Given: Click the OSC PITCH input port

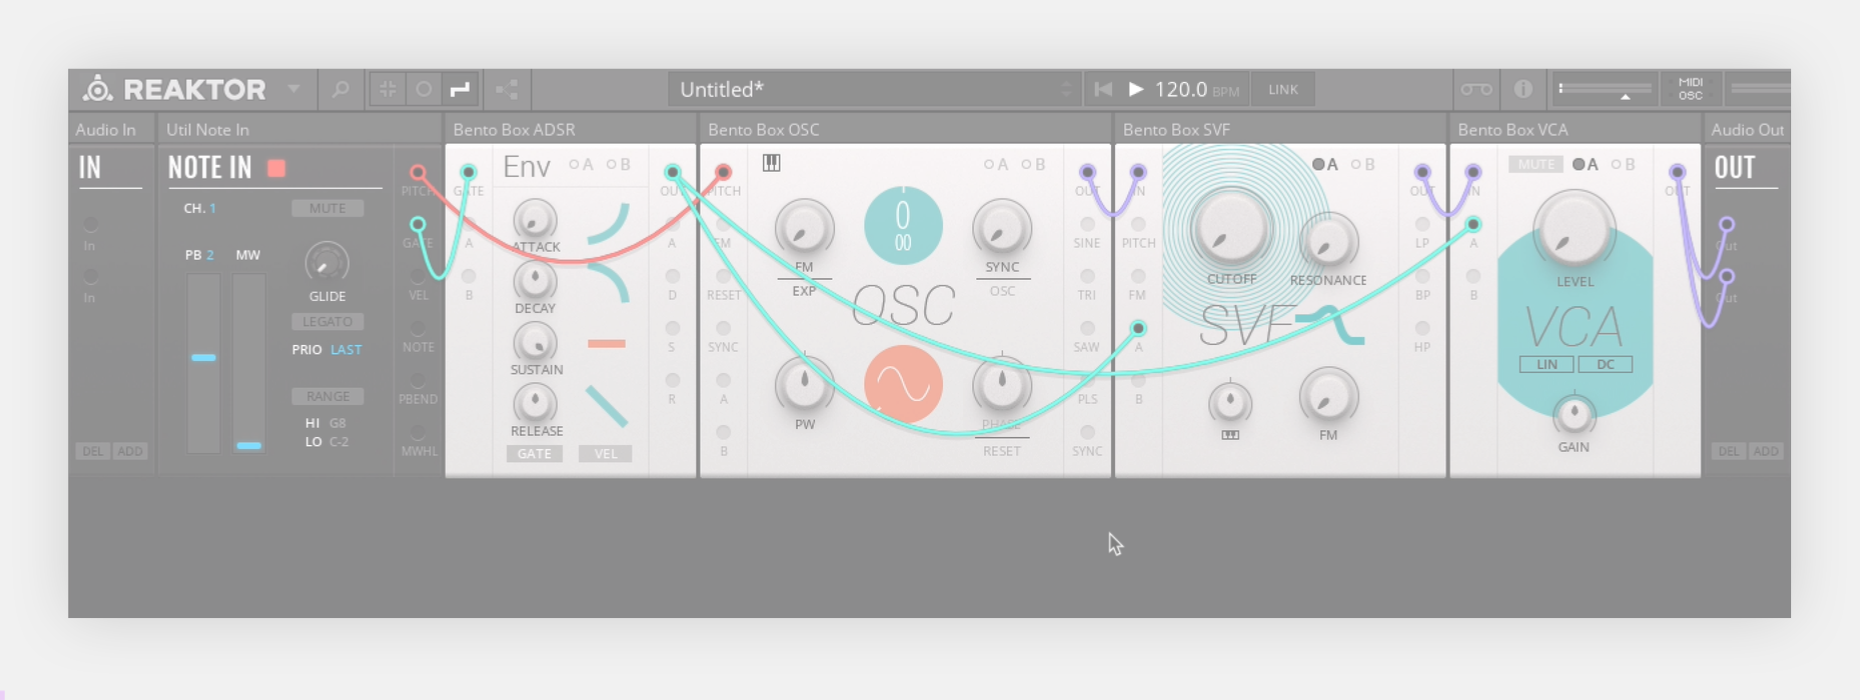Looking at the screenshot, I should (723, 173).
